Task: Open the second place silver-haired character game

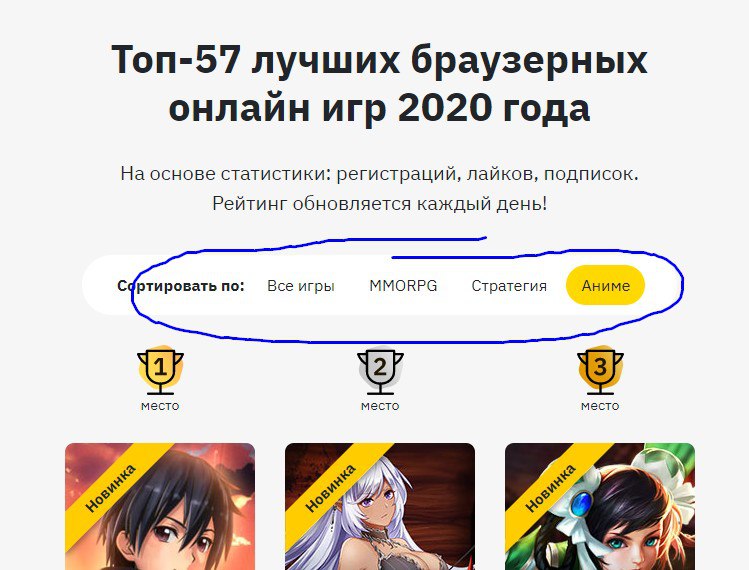Action: click(x=380, y=506)
